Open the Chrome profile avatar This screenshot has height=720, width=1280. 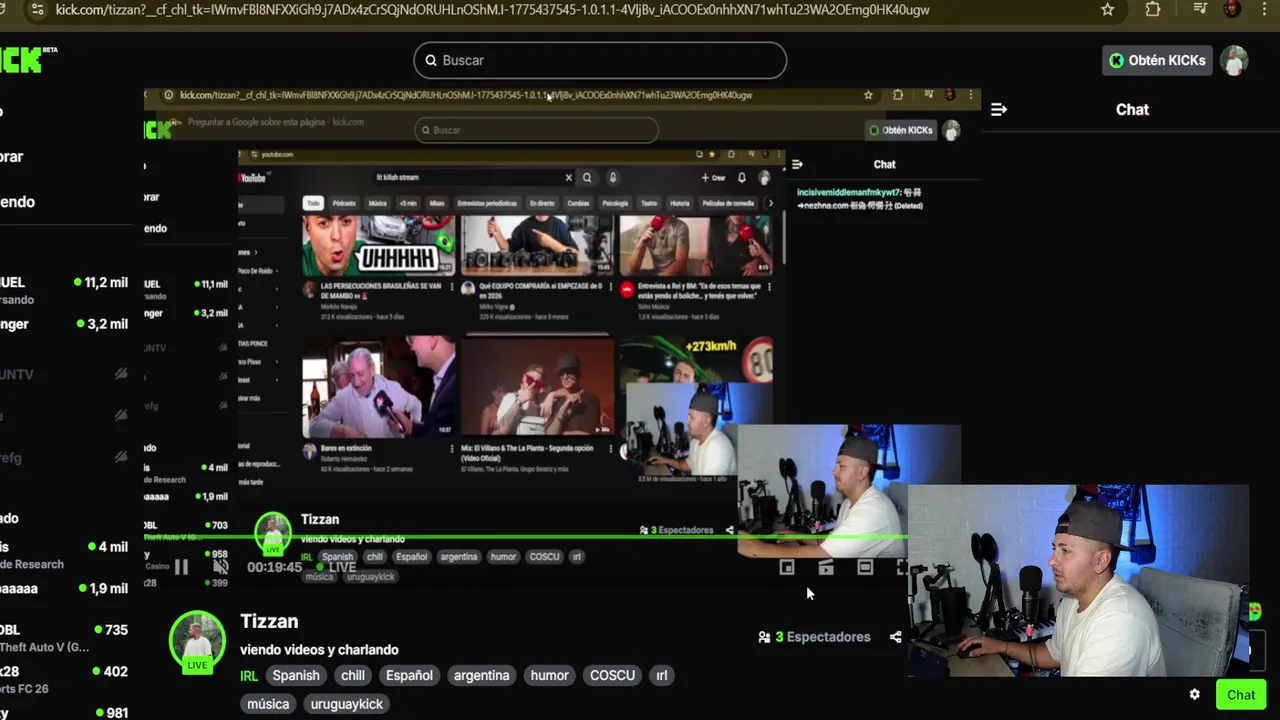pos(1232,9)
